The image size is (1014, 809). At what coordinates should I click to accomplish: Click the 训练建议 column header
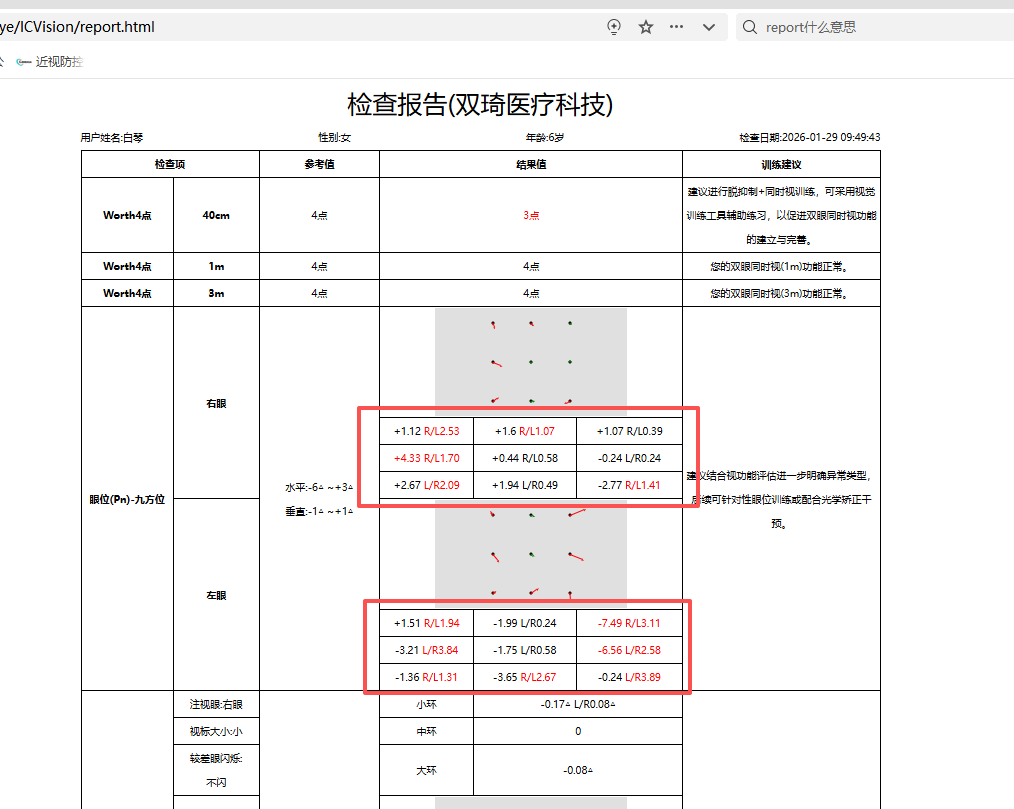coord(781,165)
